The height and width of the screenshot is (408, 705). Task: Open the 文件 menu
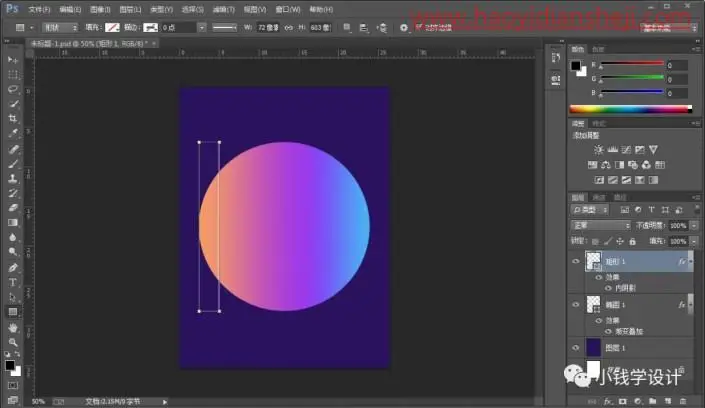(x=39, y=9)
